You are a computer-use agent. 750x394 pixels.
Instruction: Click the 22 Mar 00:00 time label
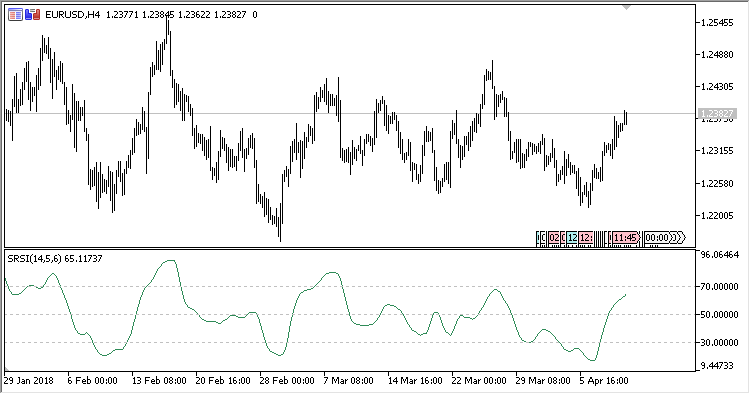pyautogui.click(x=479, y=381)
